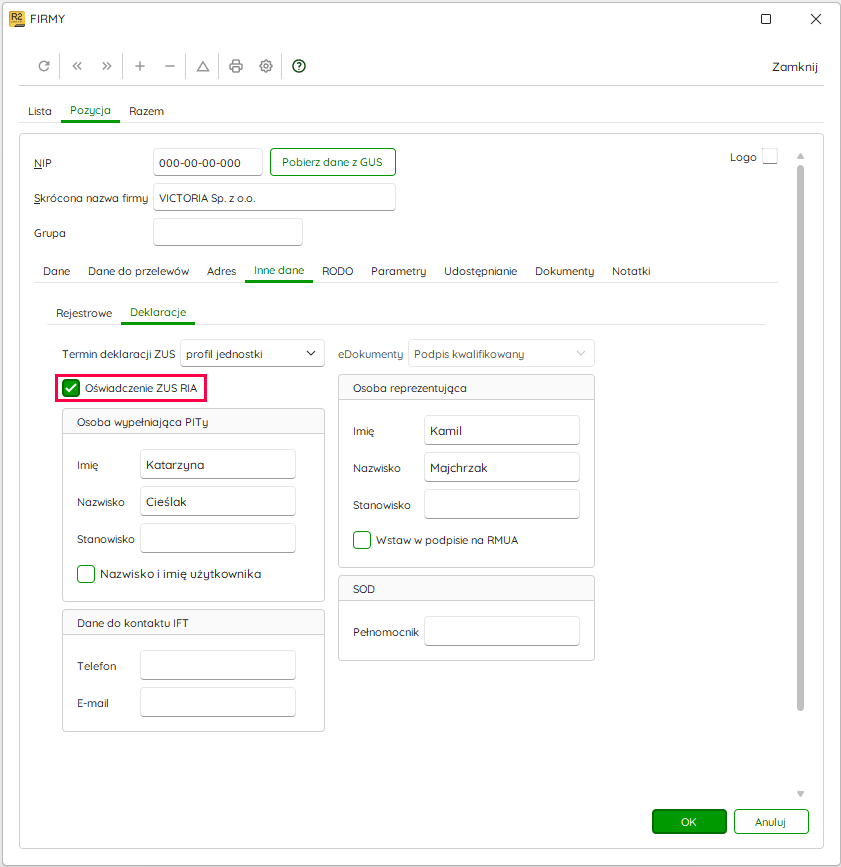
Task: Click the Pełnomocnik field in SOD
Action: click(502, 631)
